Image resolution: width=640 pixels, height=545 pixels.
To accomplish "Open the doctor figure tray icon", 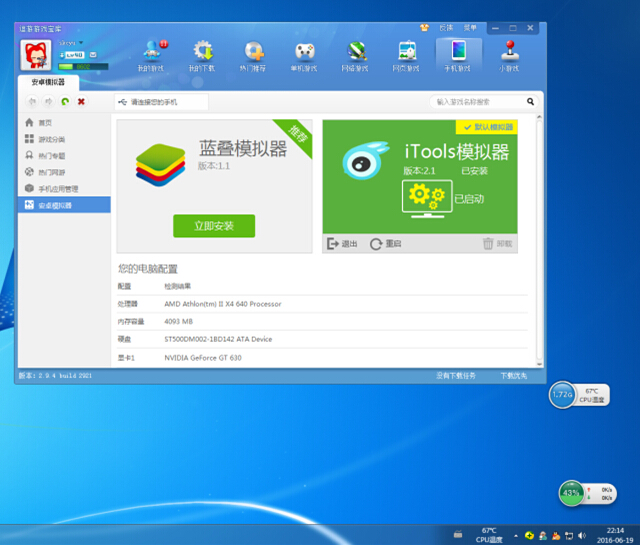I will [543, 536].
